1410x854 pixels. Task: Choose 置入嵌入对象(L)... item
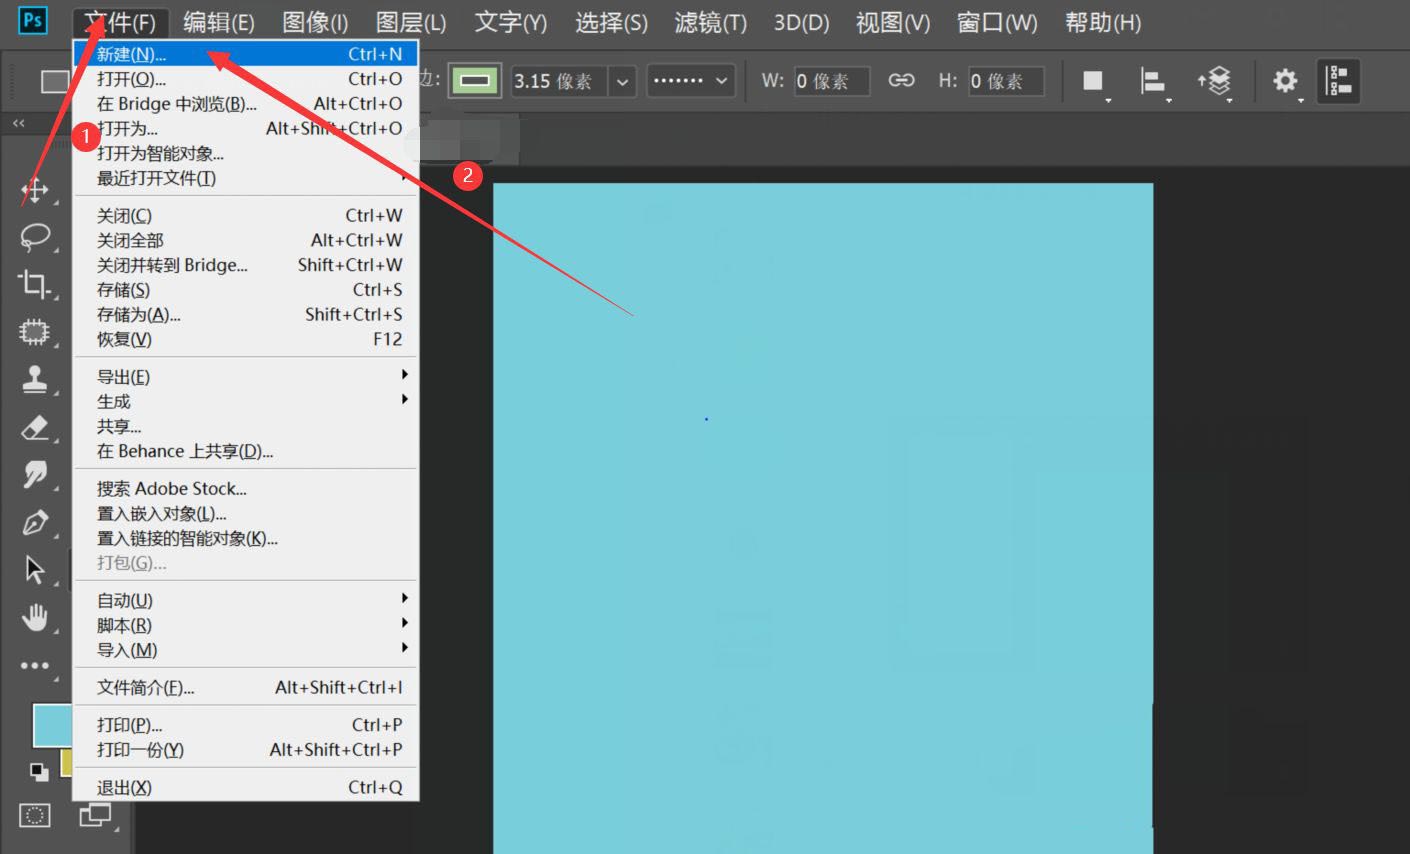(245, 513)
